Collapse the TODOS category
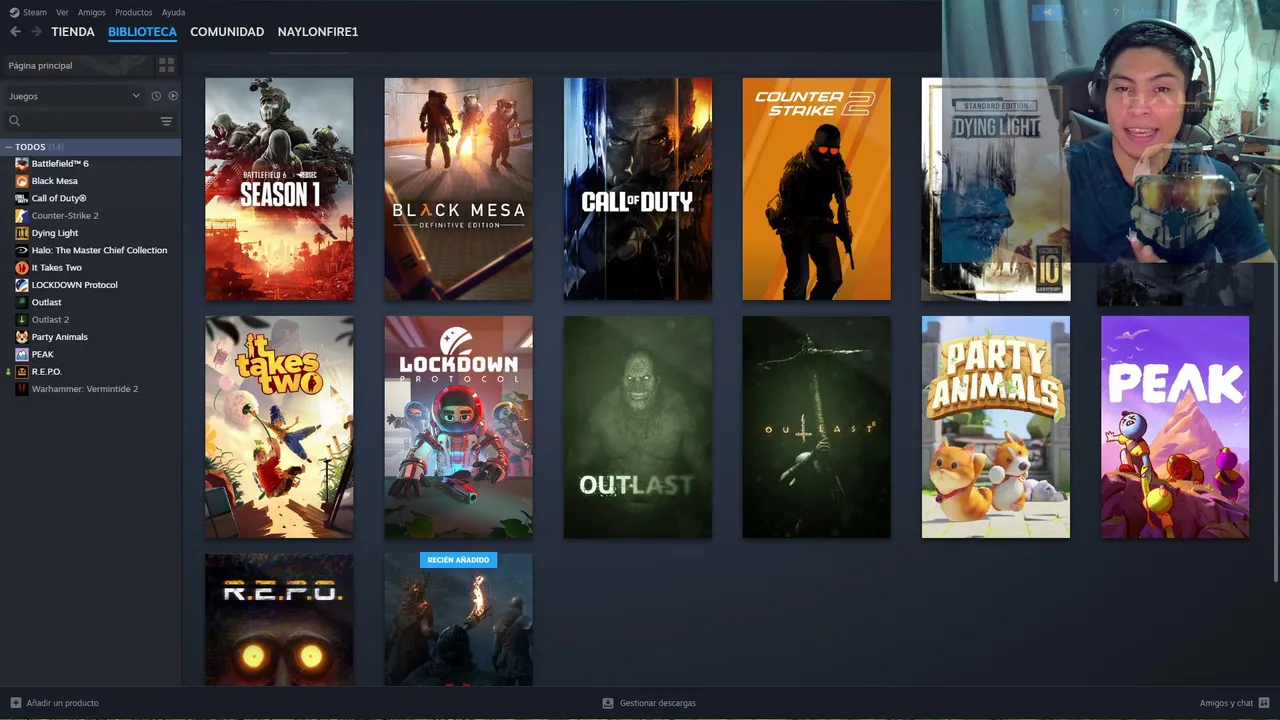 8,147
